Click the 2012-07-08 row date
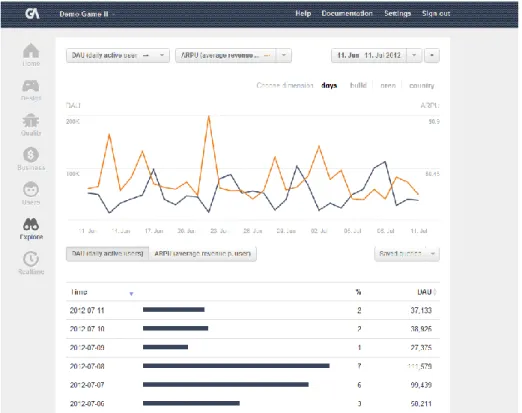The height and width of the screenshot is (413, 522). (x=87, y=366)
